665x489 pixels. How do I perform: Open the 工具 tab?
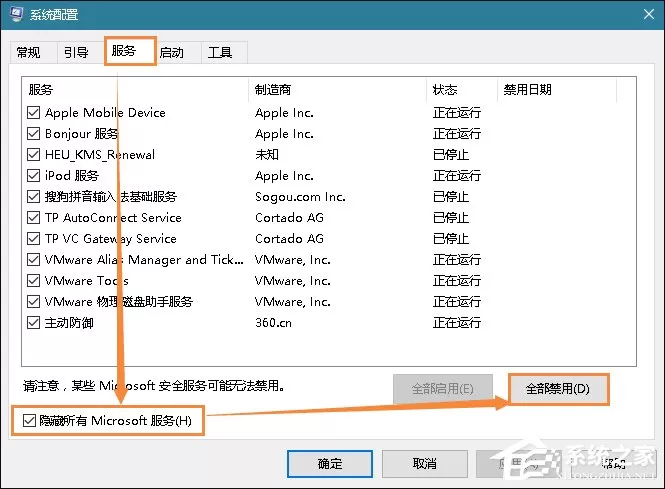(220, 53)
